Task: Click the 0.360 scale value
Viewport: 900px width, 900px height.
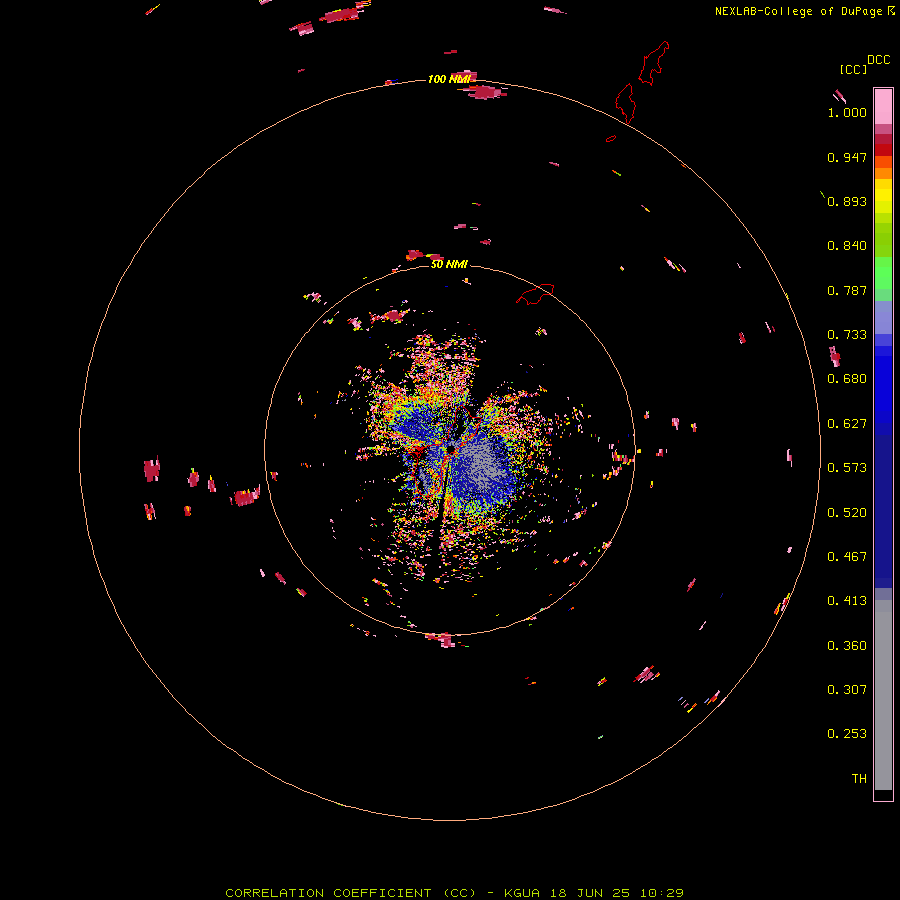Action: (x=847, y=646)
